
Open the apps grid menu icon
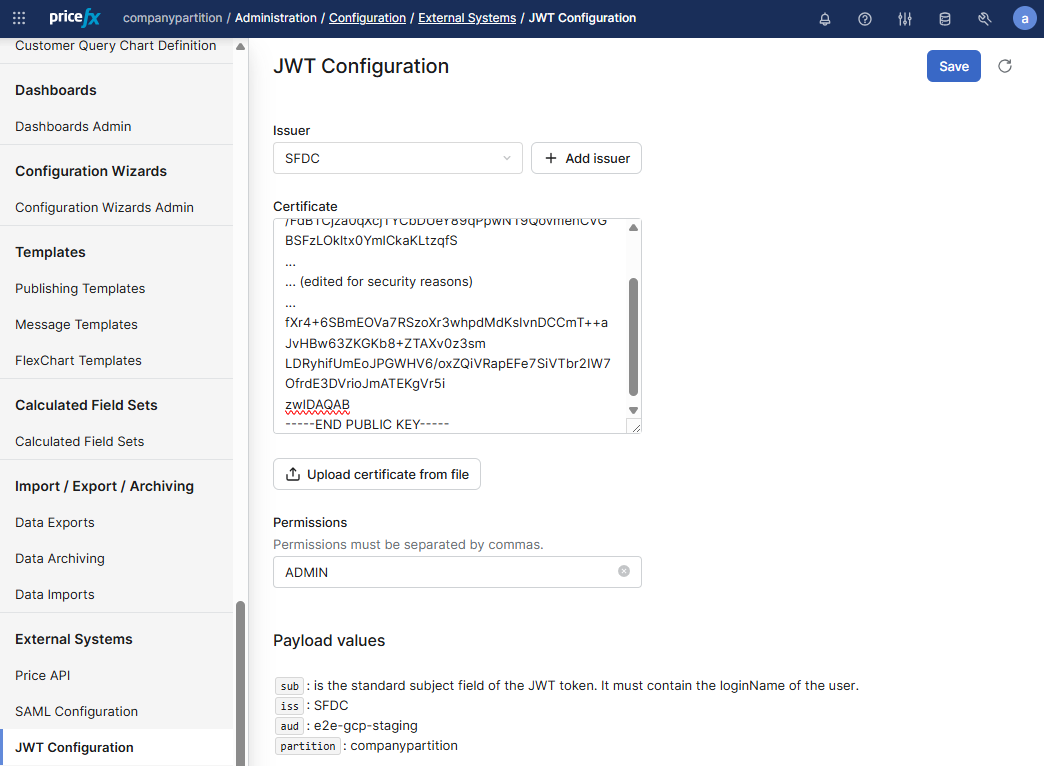click(x=19, y=18)
